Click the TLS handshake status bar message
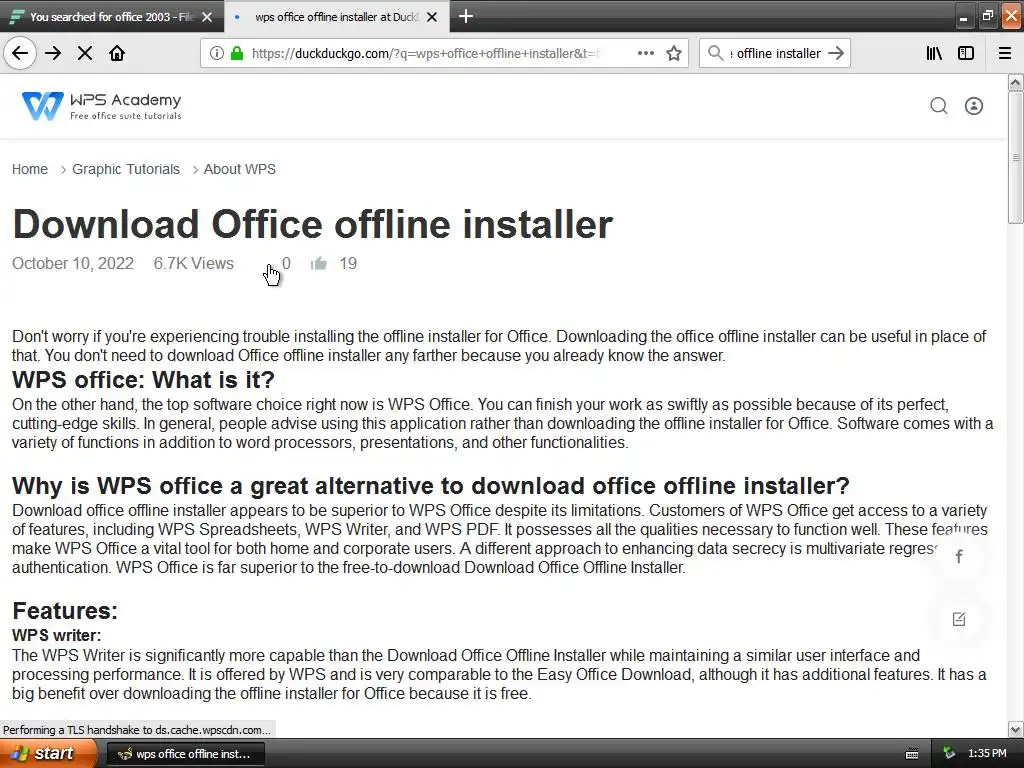Image resolution: width=1024 pixels, height=768 pixels. point(136,729)
